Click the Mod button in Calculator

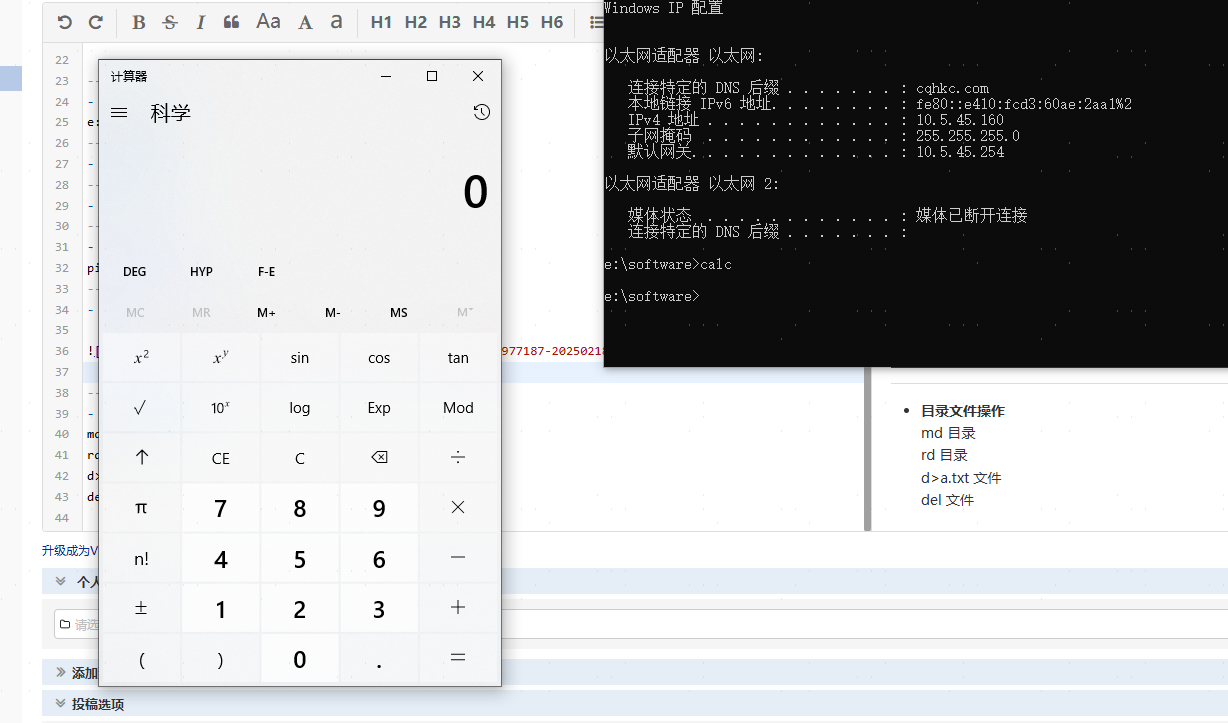(458, 408)
